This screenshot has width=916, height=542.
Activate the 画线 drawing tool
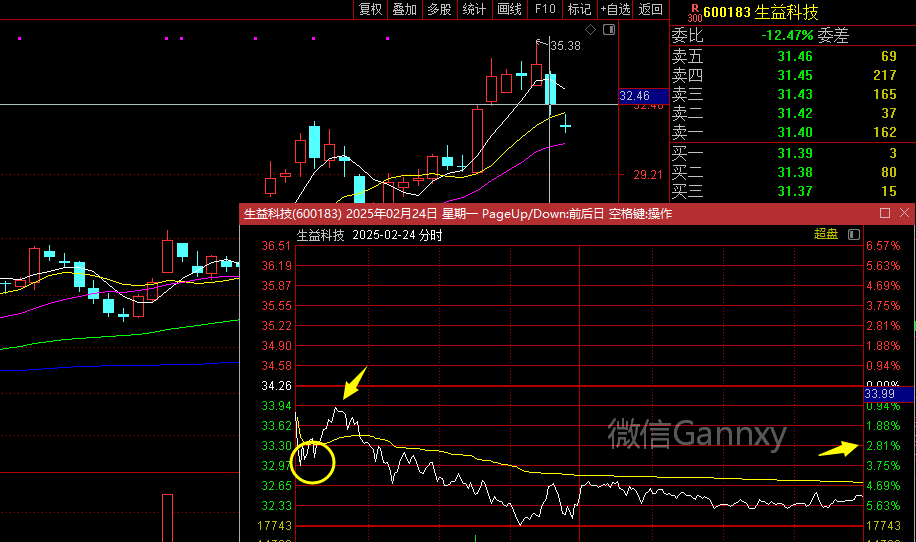(x=509, y=9)
